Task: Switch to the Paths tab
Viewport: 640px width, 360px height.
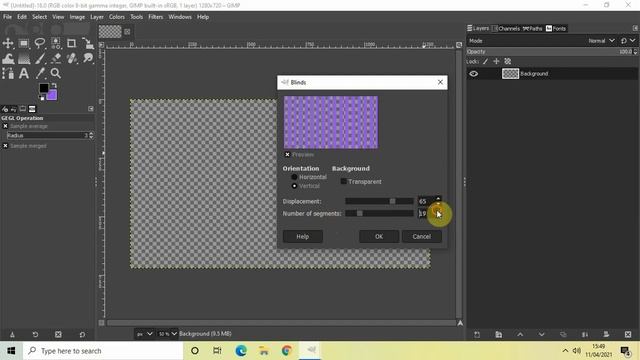Action: click(x=533, y=28)
